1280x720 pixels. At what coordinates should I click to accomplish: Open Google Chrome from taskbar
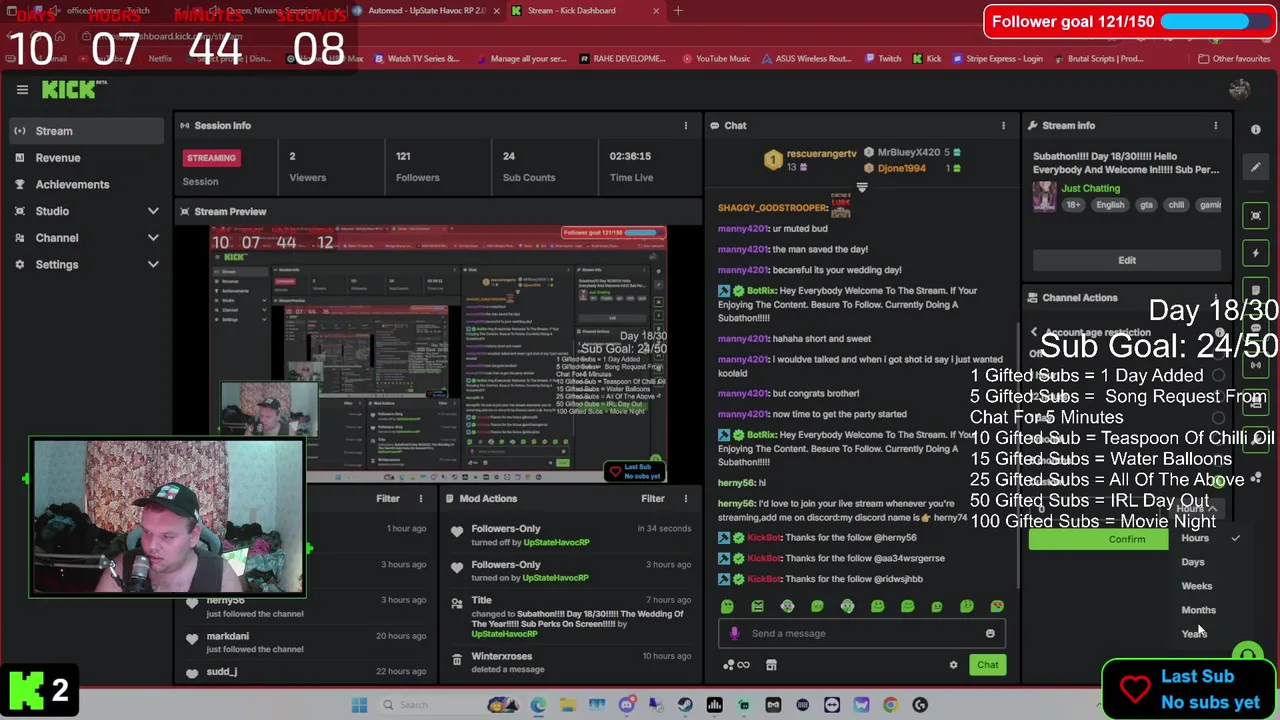coord(891,705)
